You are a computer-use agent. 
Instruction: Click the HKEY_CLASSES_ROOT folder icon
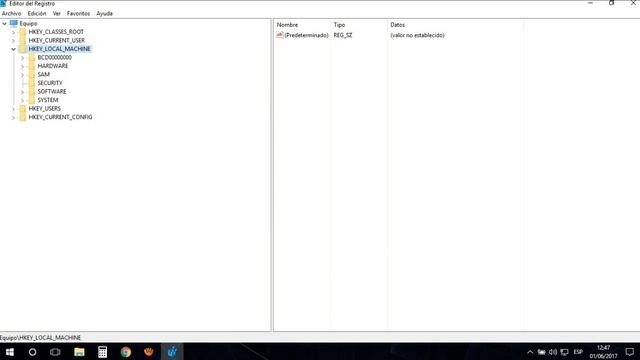coord(23,32)
